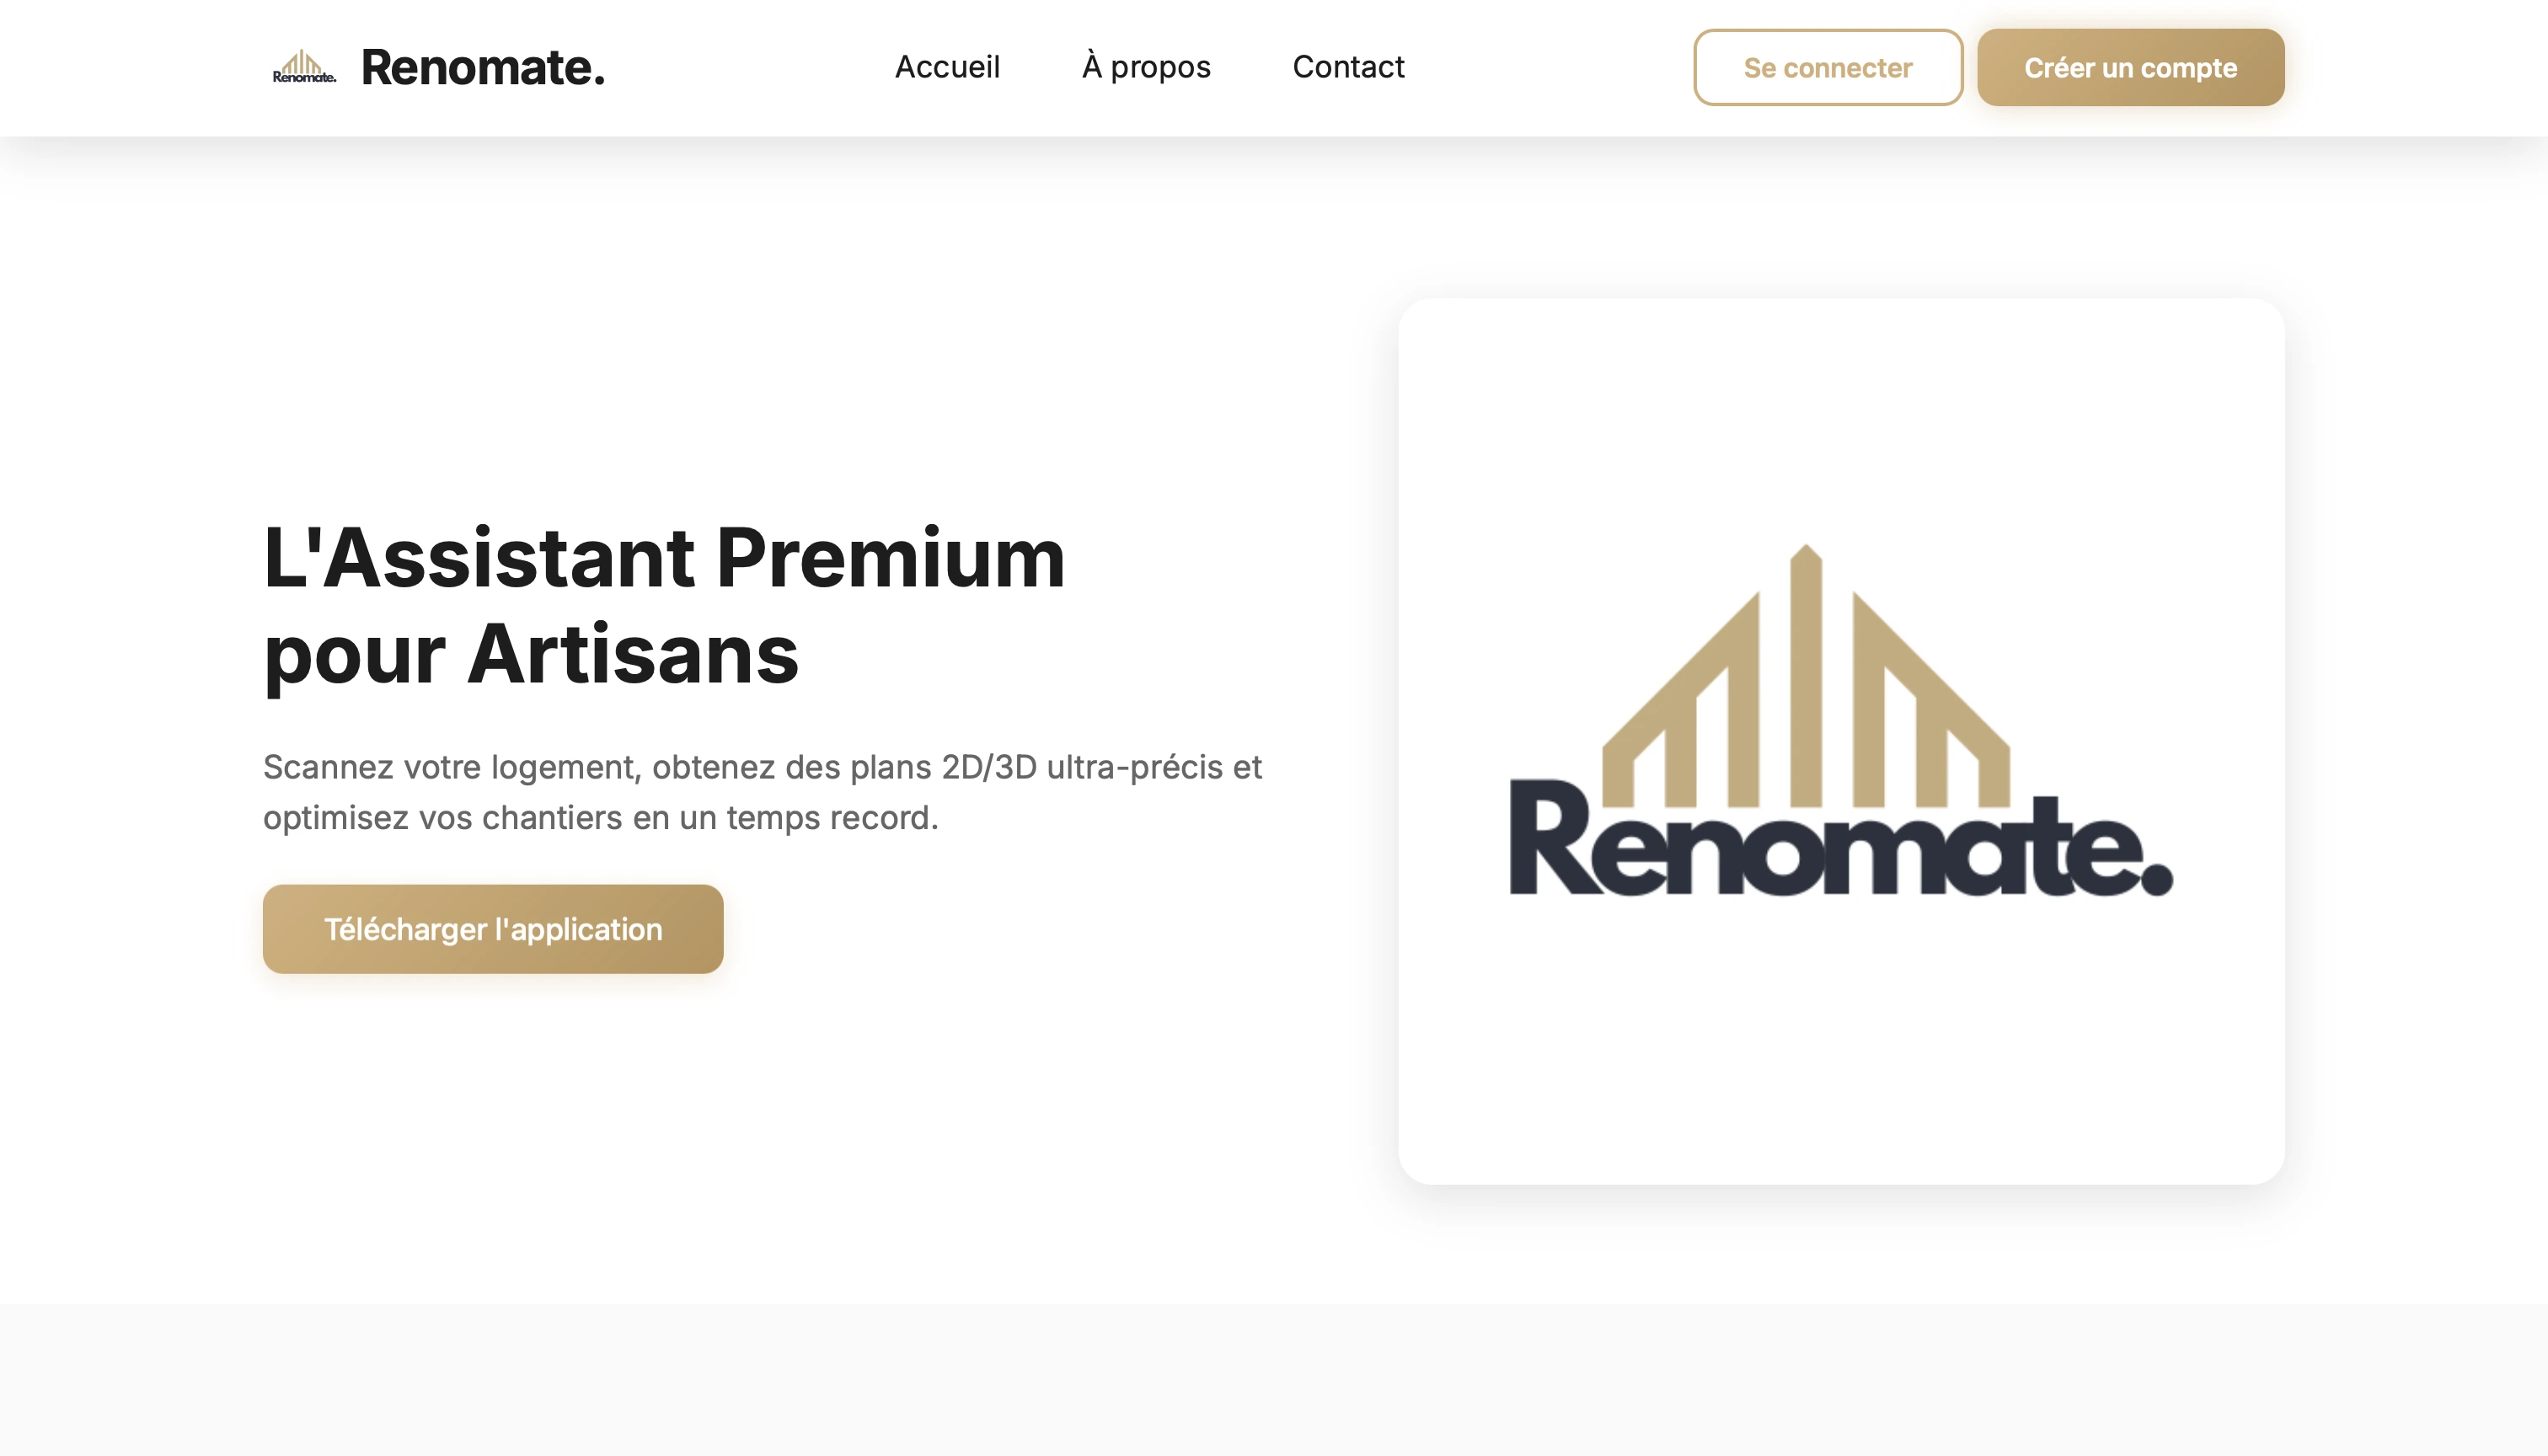Start account creation with the gold signup button

[x=2130, y=67]
